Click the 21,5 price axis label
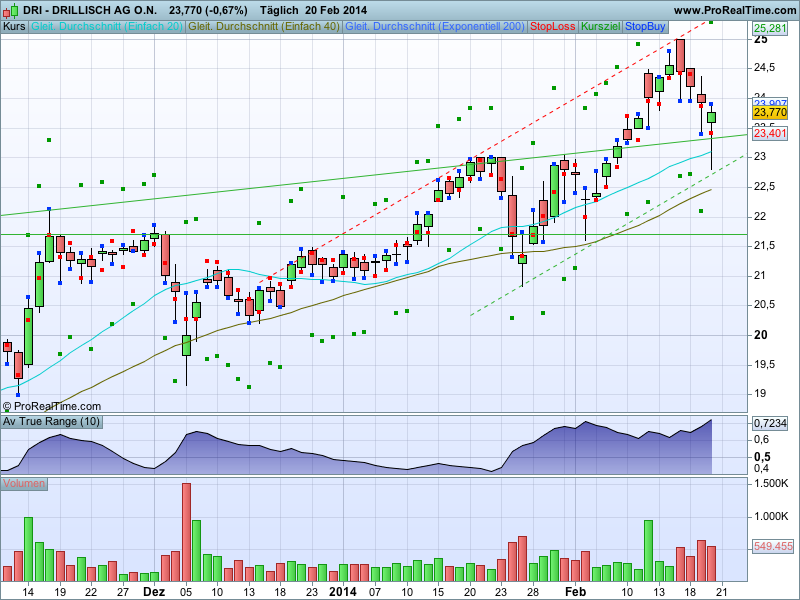Image resolution: width=800 pixels, height=600 pixels. point(764,246)
